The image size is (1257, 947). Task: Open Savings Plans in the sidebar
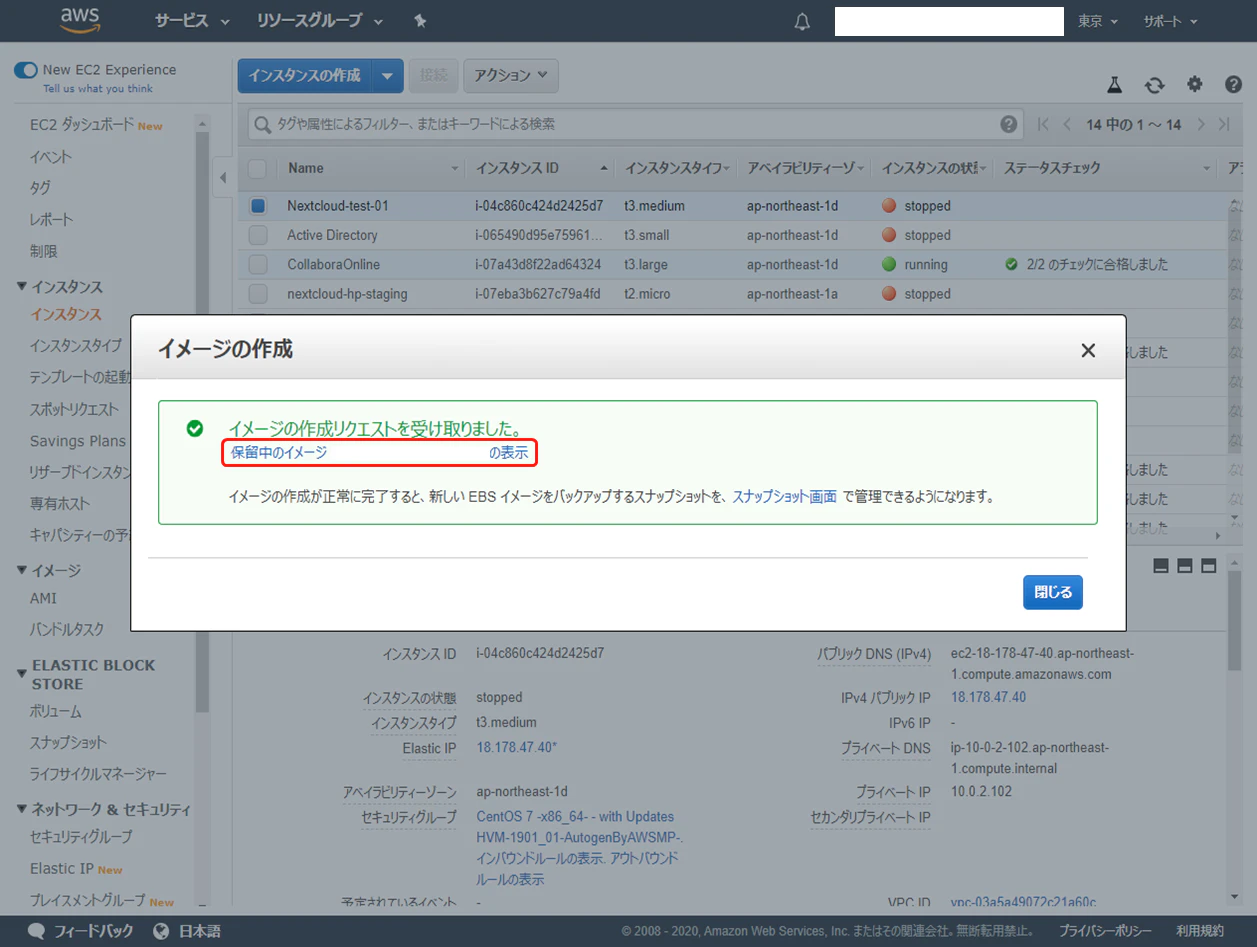pos(78,441)
